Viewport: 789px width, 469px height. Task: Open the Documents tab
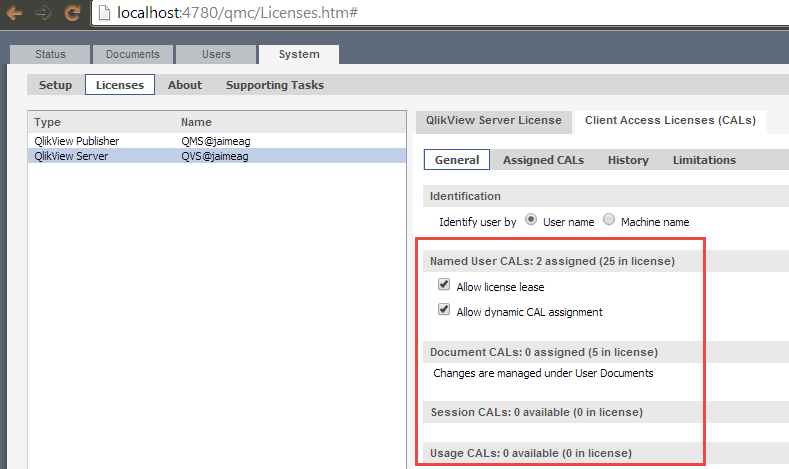(133, 54)
